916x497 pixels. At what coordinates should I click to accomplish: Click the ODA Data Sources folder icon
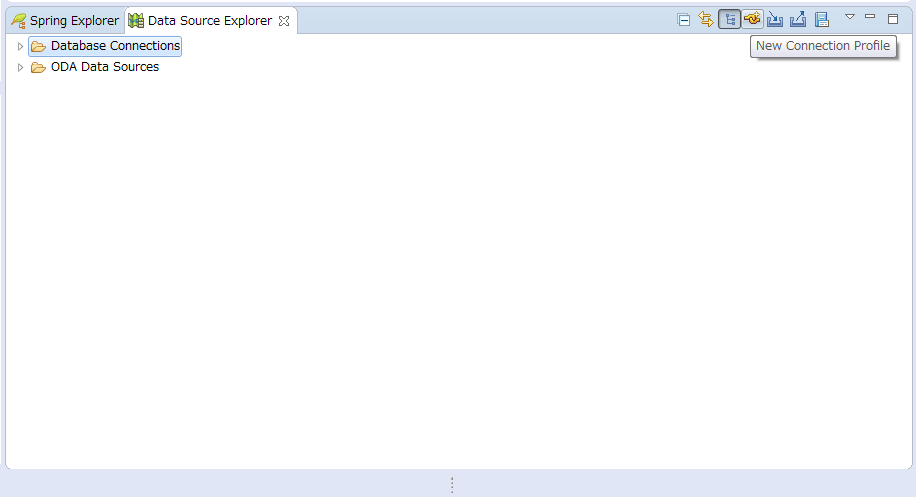(38, 68)
